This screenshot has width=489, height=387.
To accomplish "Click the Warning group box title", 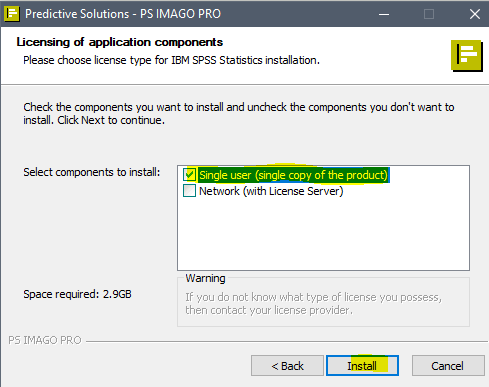I will click(205, 278).
